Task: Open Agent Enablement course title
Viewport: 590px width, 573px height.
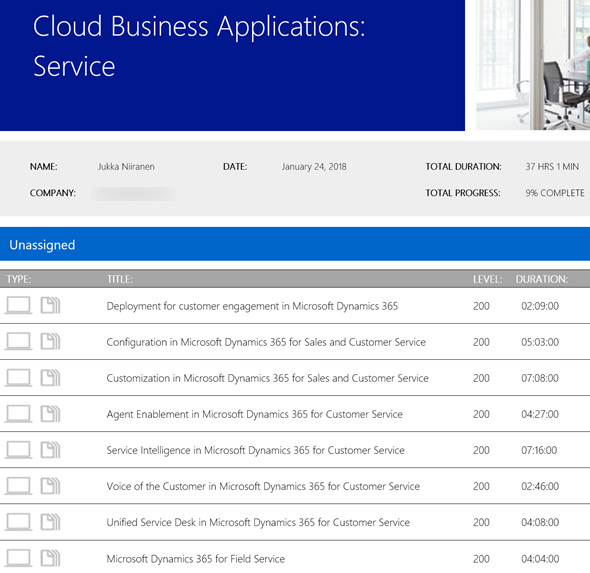Action: tap(254, 414)
